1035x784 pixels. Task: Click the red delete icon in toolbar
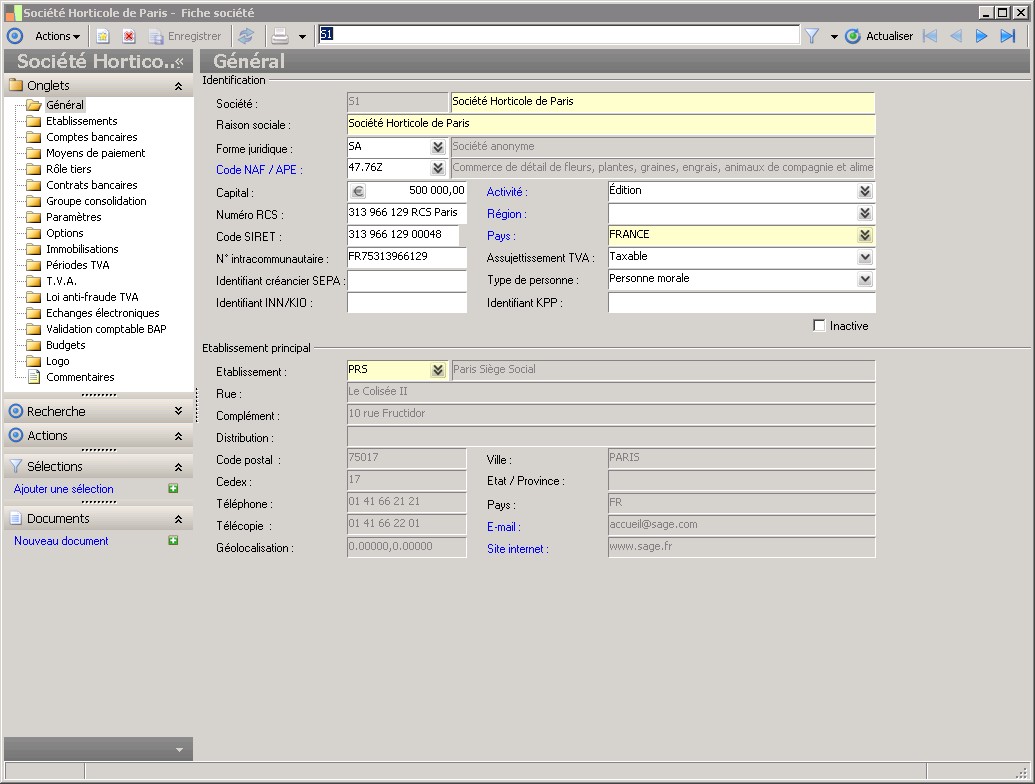(129, 36)
